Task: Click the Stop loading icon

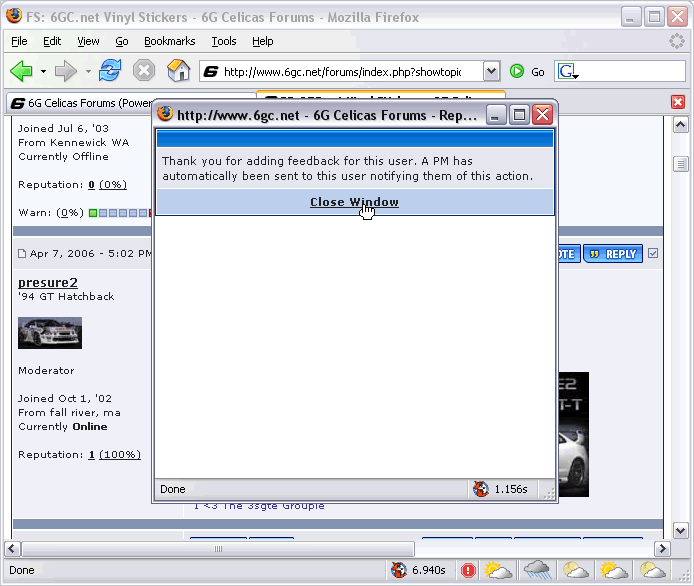Action: 144,70
